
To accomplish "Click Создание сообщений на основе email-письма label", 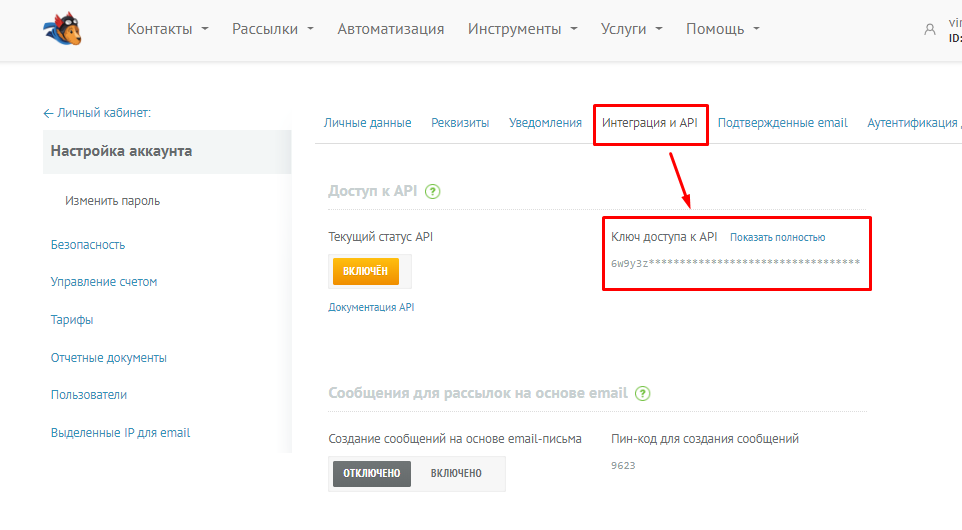I will tap(455, 439).
